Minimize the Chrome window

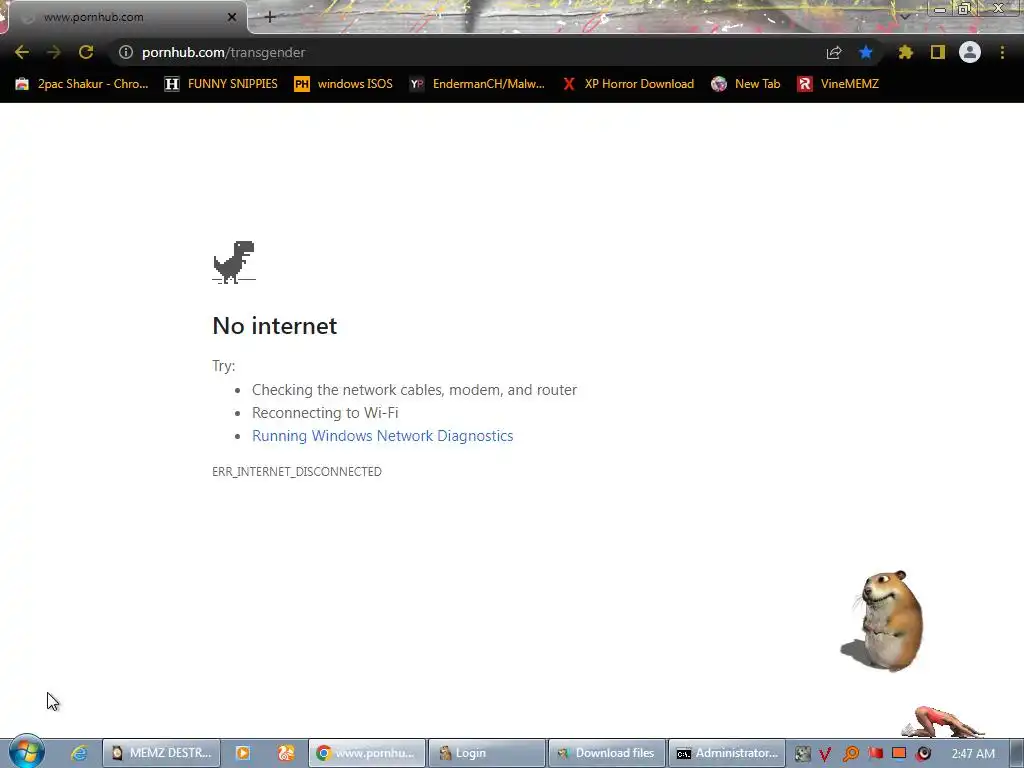click(x=939, y=9)
